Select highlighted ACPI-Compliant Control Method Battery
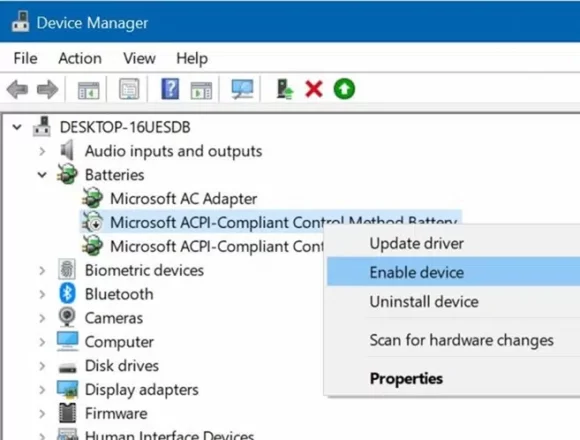The height and width of the screenshot is (440, 580). (x=283, y=222)
